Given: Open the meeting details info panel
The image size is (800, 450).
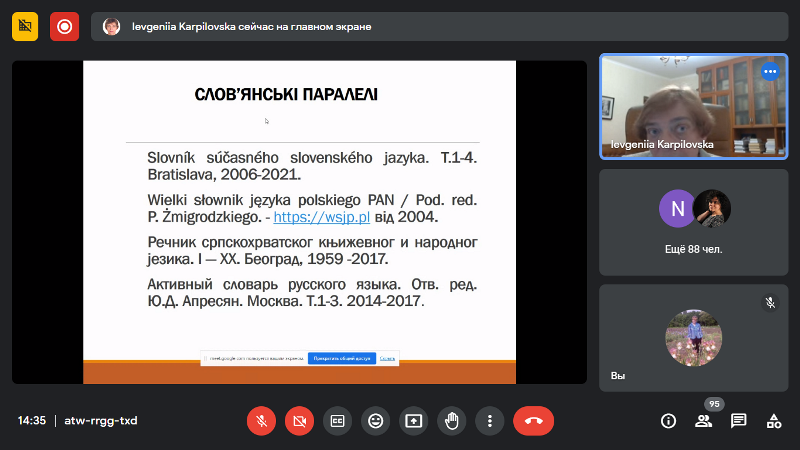Looking at the screenshot, I should pyautogui.click(x=669, y=421).
